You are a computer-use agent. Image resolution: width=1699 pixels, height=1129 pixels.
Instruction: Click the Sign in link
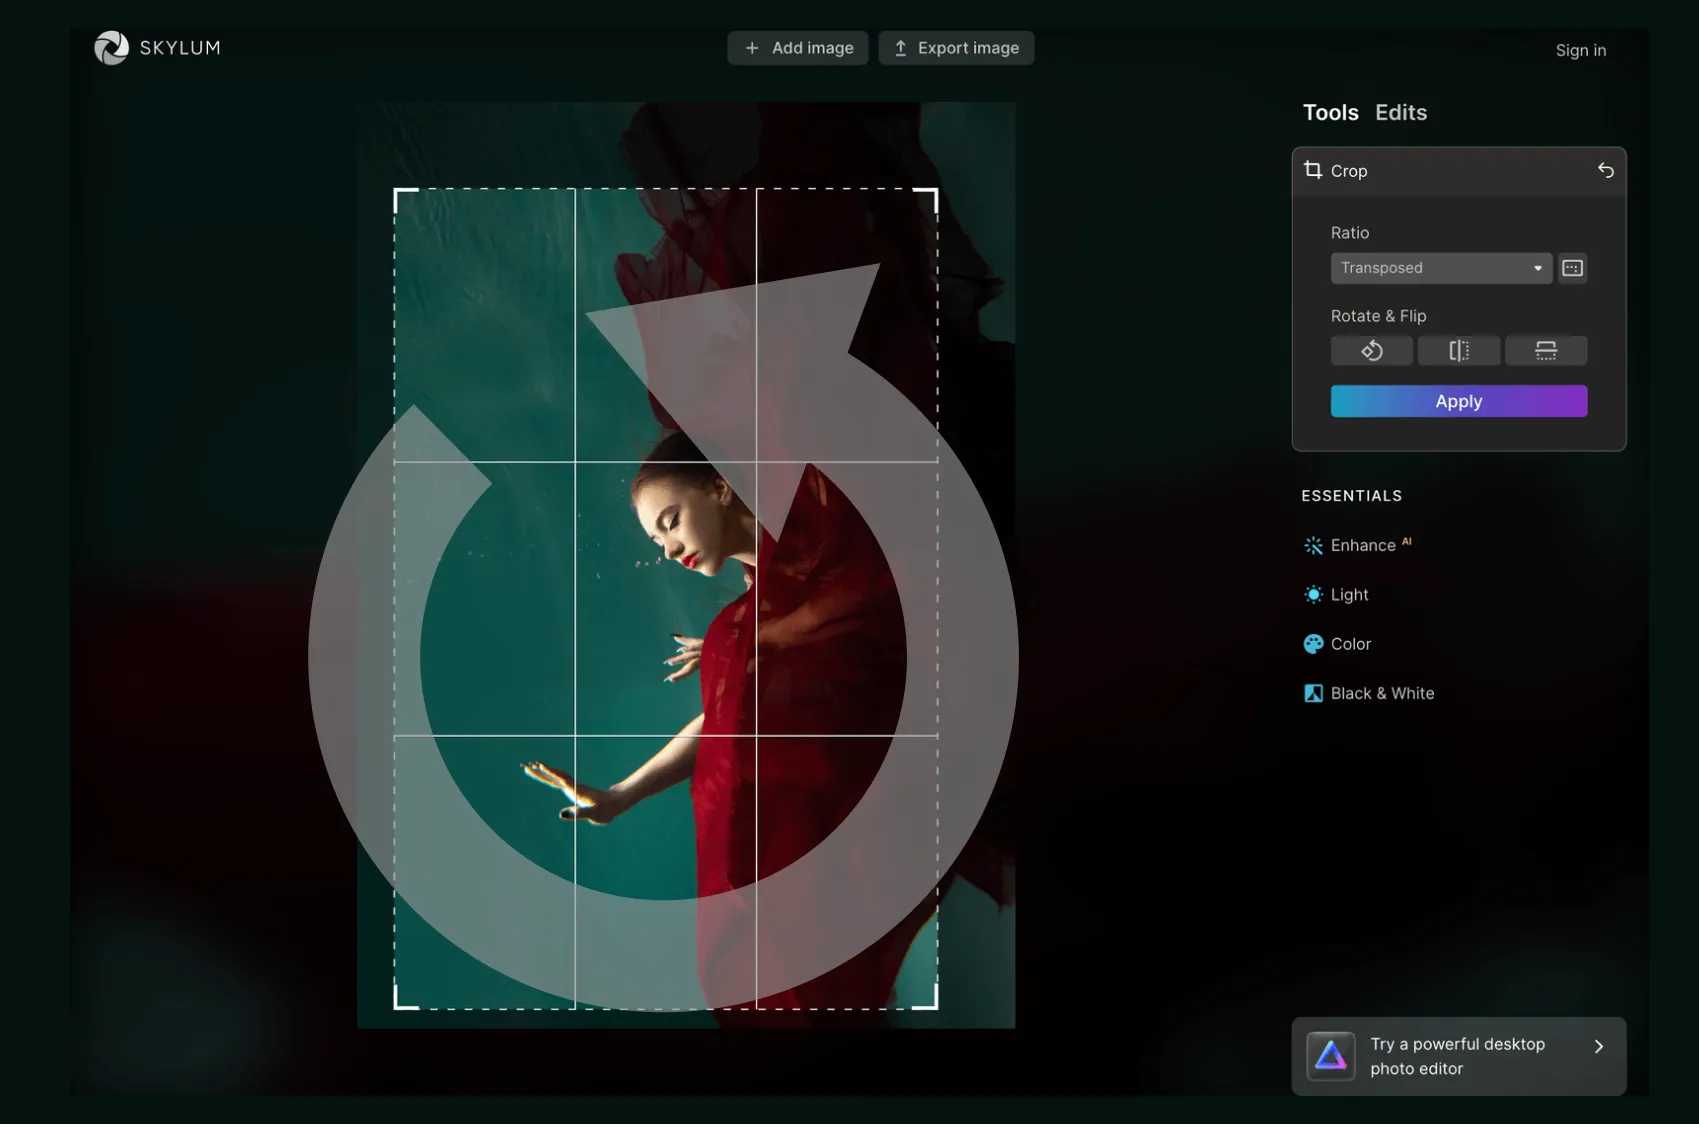click(1580, 50)
